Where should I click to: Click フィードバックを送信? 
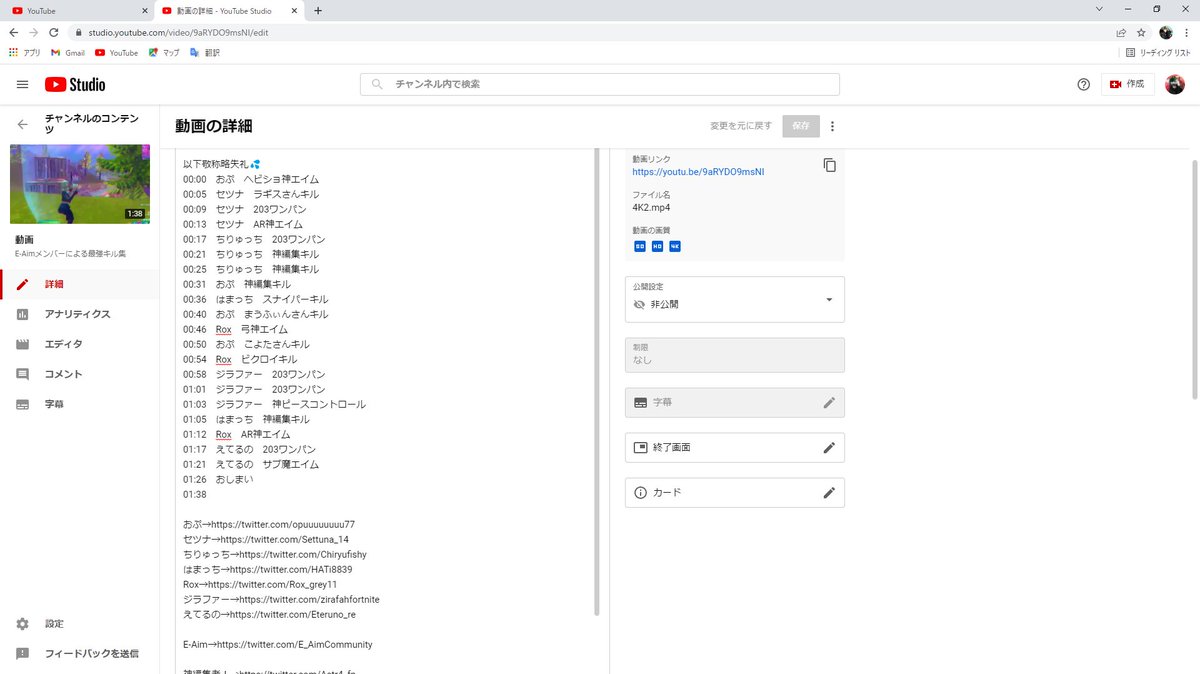point(80,654)
